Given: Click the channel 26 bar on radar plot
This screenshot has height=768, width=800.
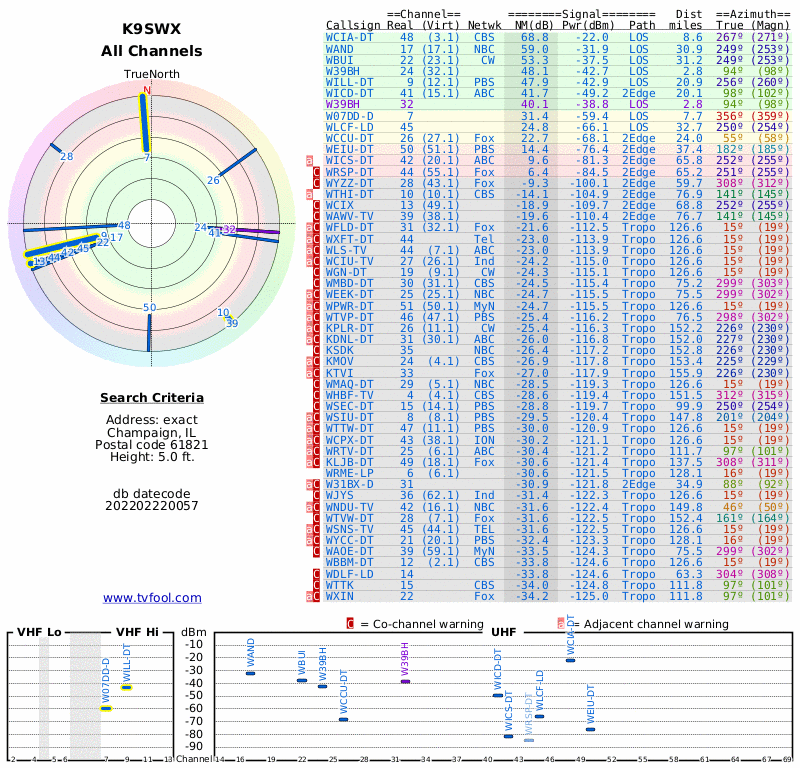Looking at the screenshot, I should (x=238, y=162).
